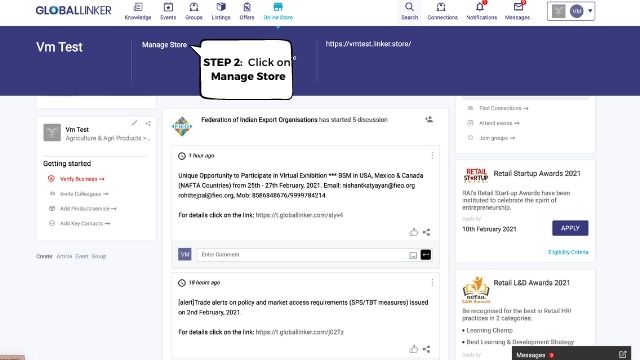Click Add Key Contacts link
The image size is (640, 360).
point(85,223)
